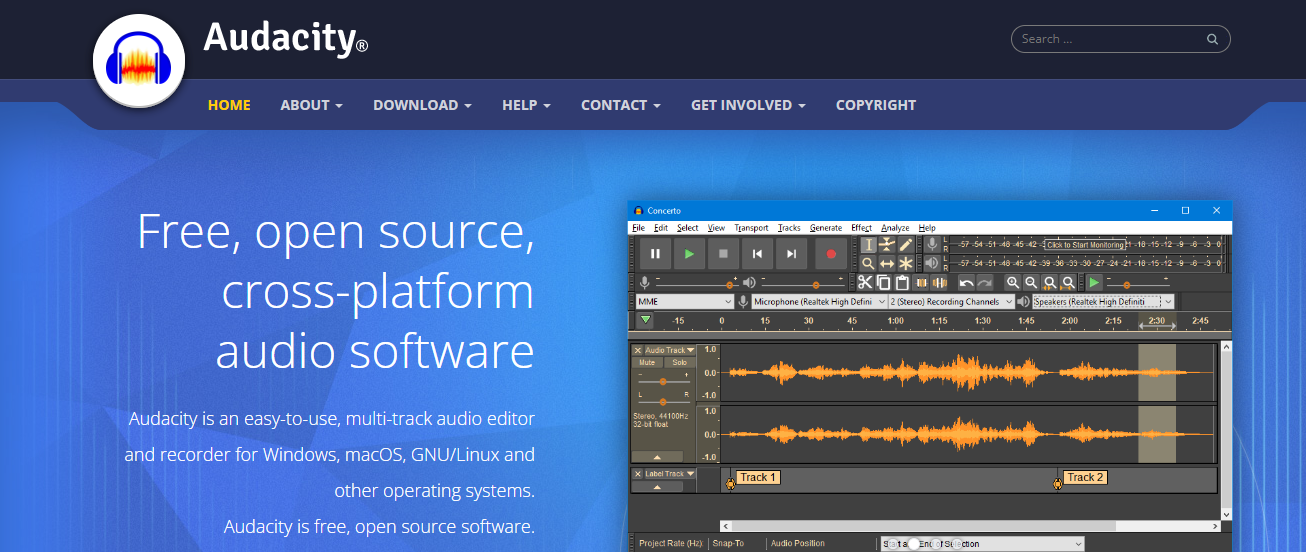The image size is (1306, 552).
Task: Pick the Draw pencil tool
Action: (906, 245)
